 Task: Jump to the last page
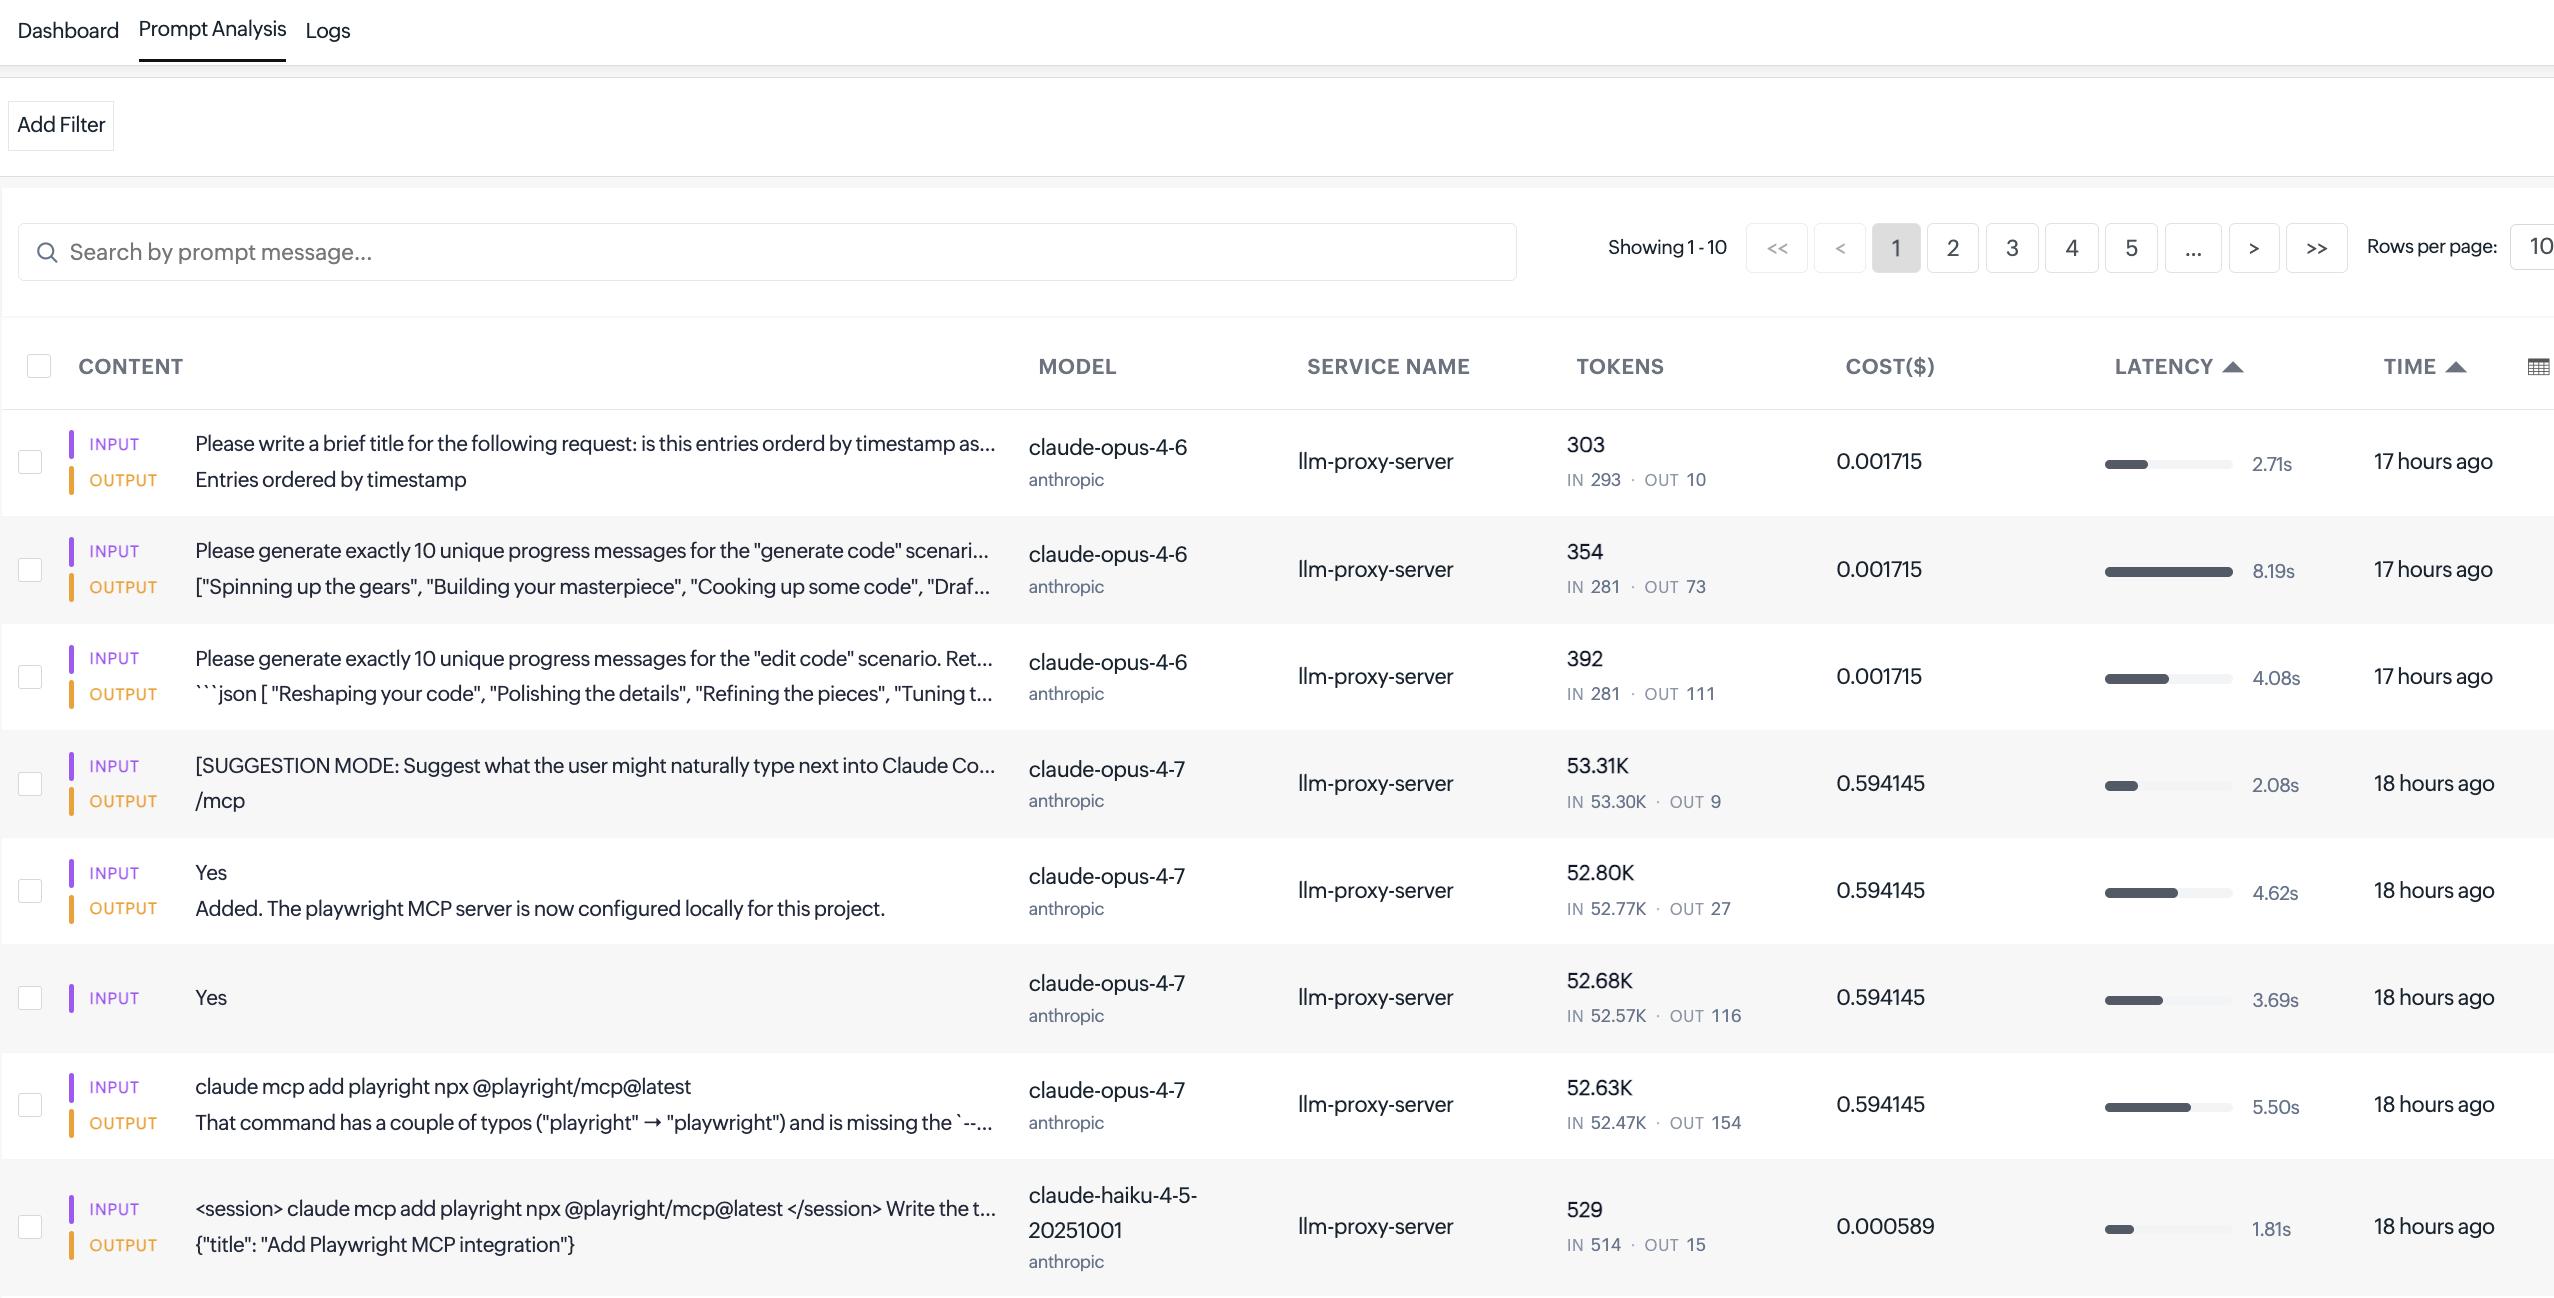(x=2317, y=248)
